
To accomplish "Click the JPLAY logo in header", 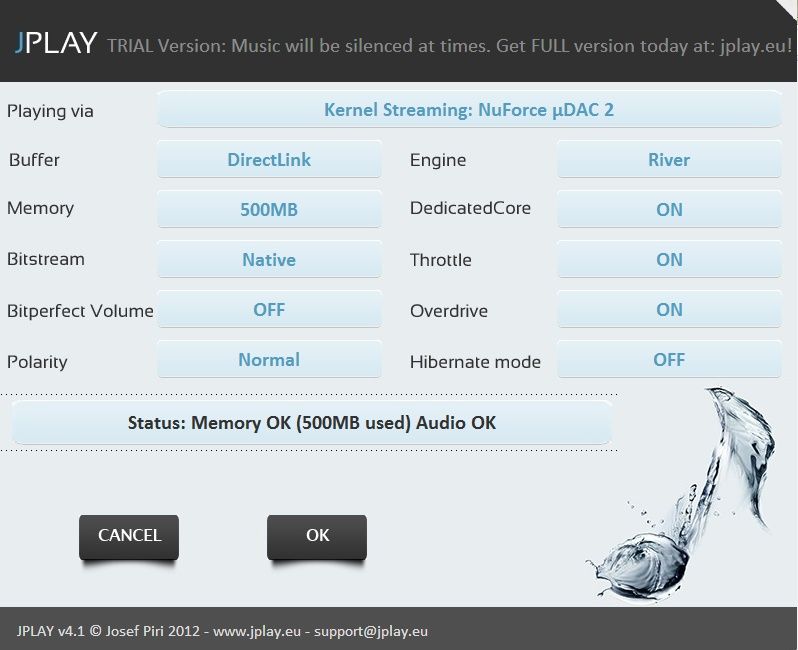I will (x=56, y=43).
